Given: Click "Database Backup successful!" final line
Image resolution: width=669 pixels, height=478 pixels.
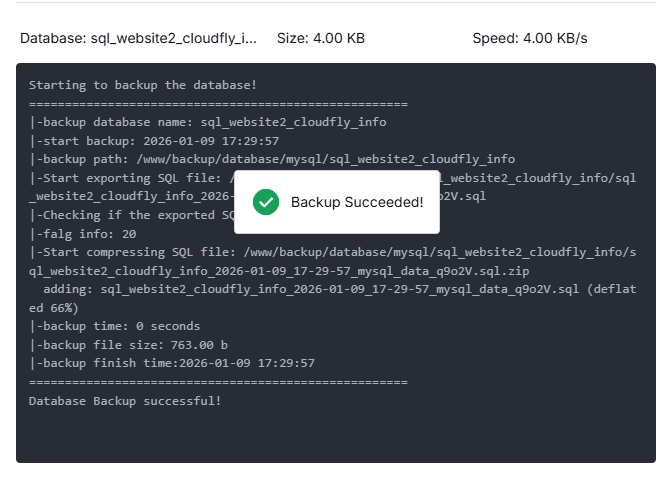Looking at the screenshot, I should (x=124, y=400).
